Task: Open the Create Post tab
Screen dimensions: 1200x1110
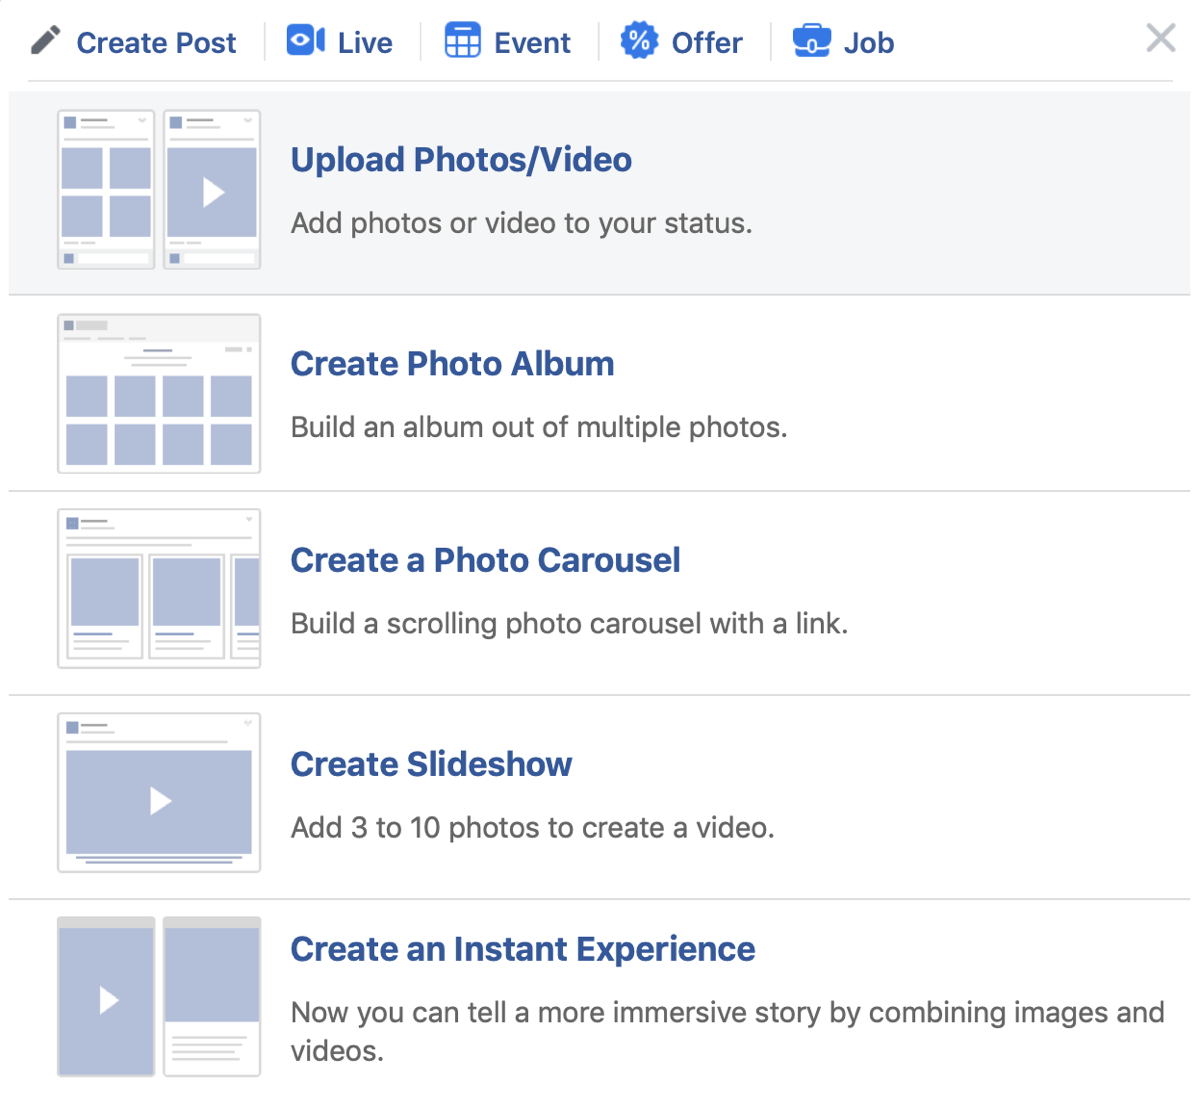Action: tap(156, 43)
